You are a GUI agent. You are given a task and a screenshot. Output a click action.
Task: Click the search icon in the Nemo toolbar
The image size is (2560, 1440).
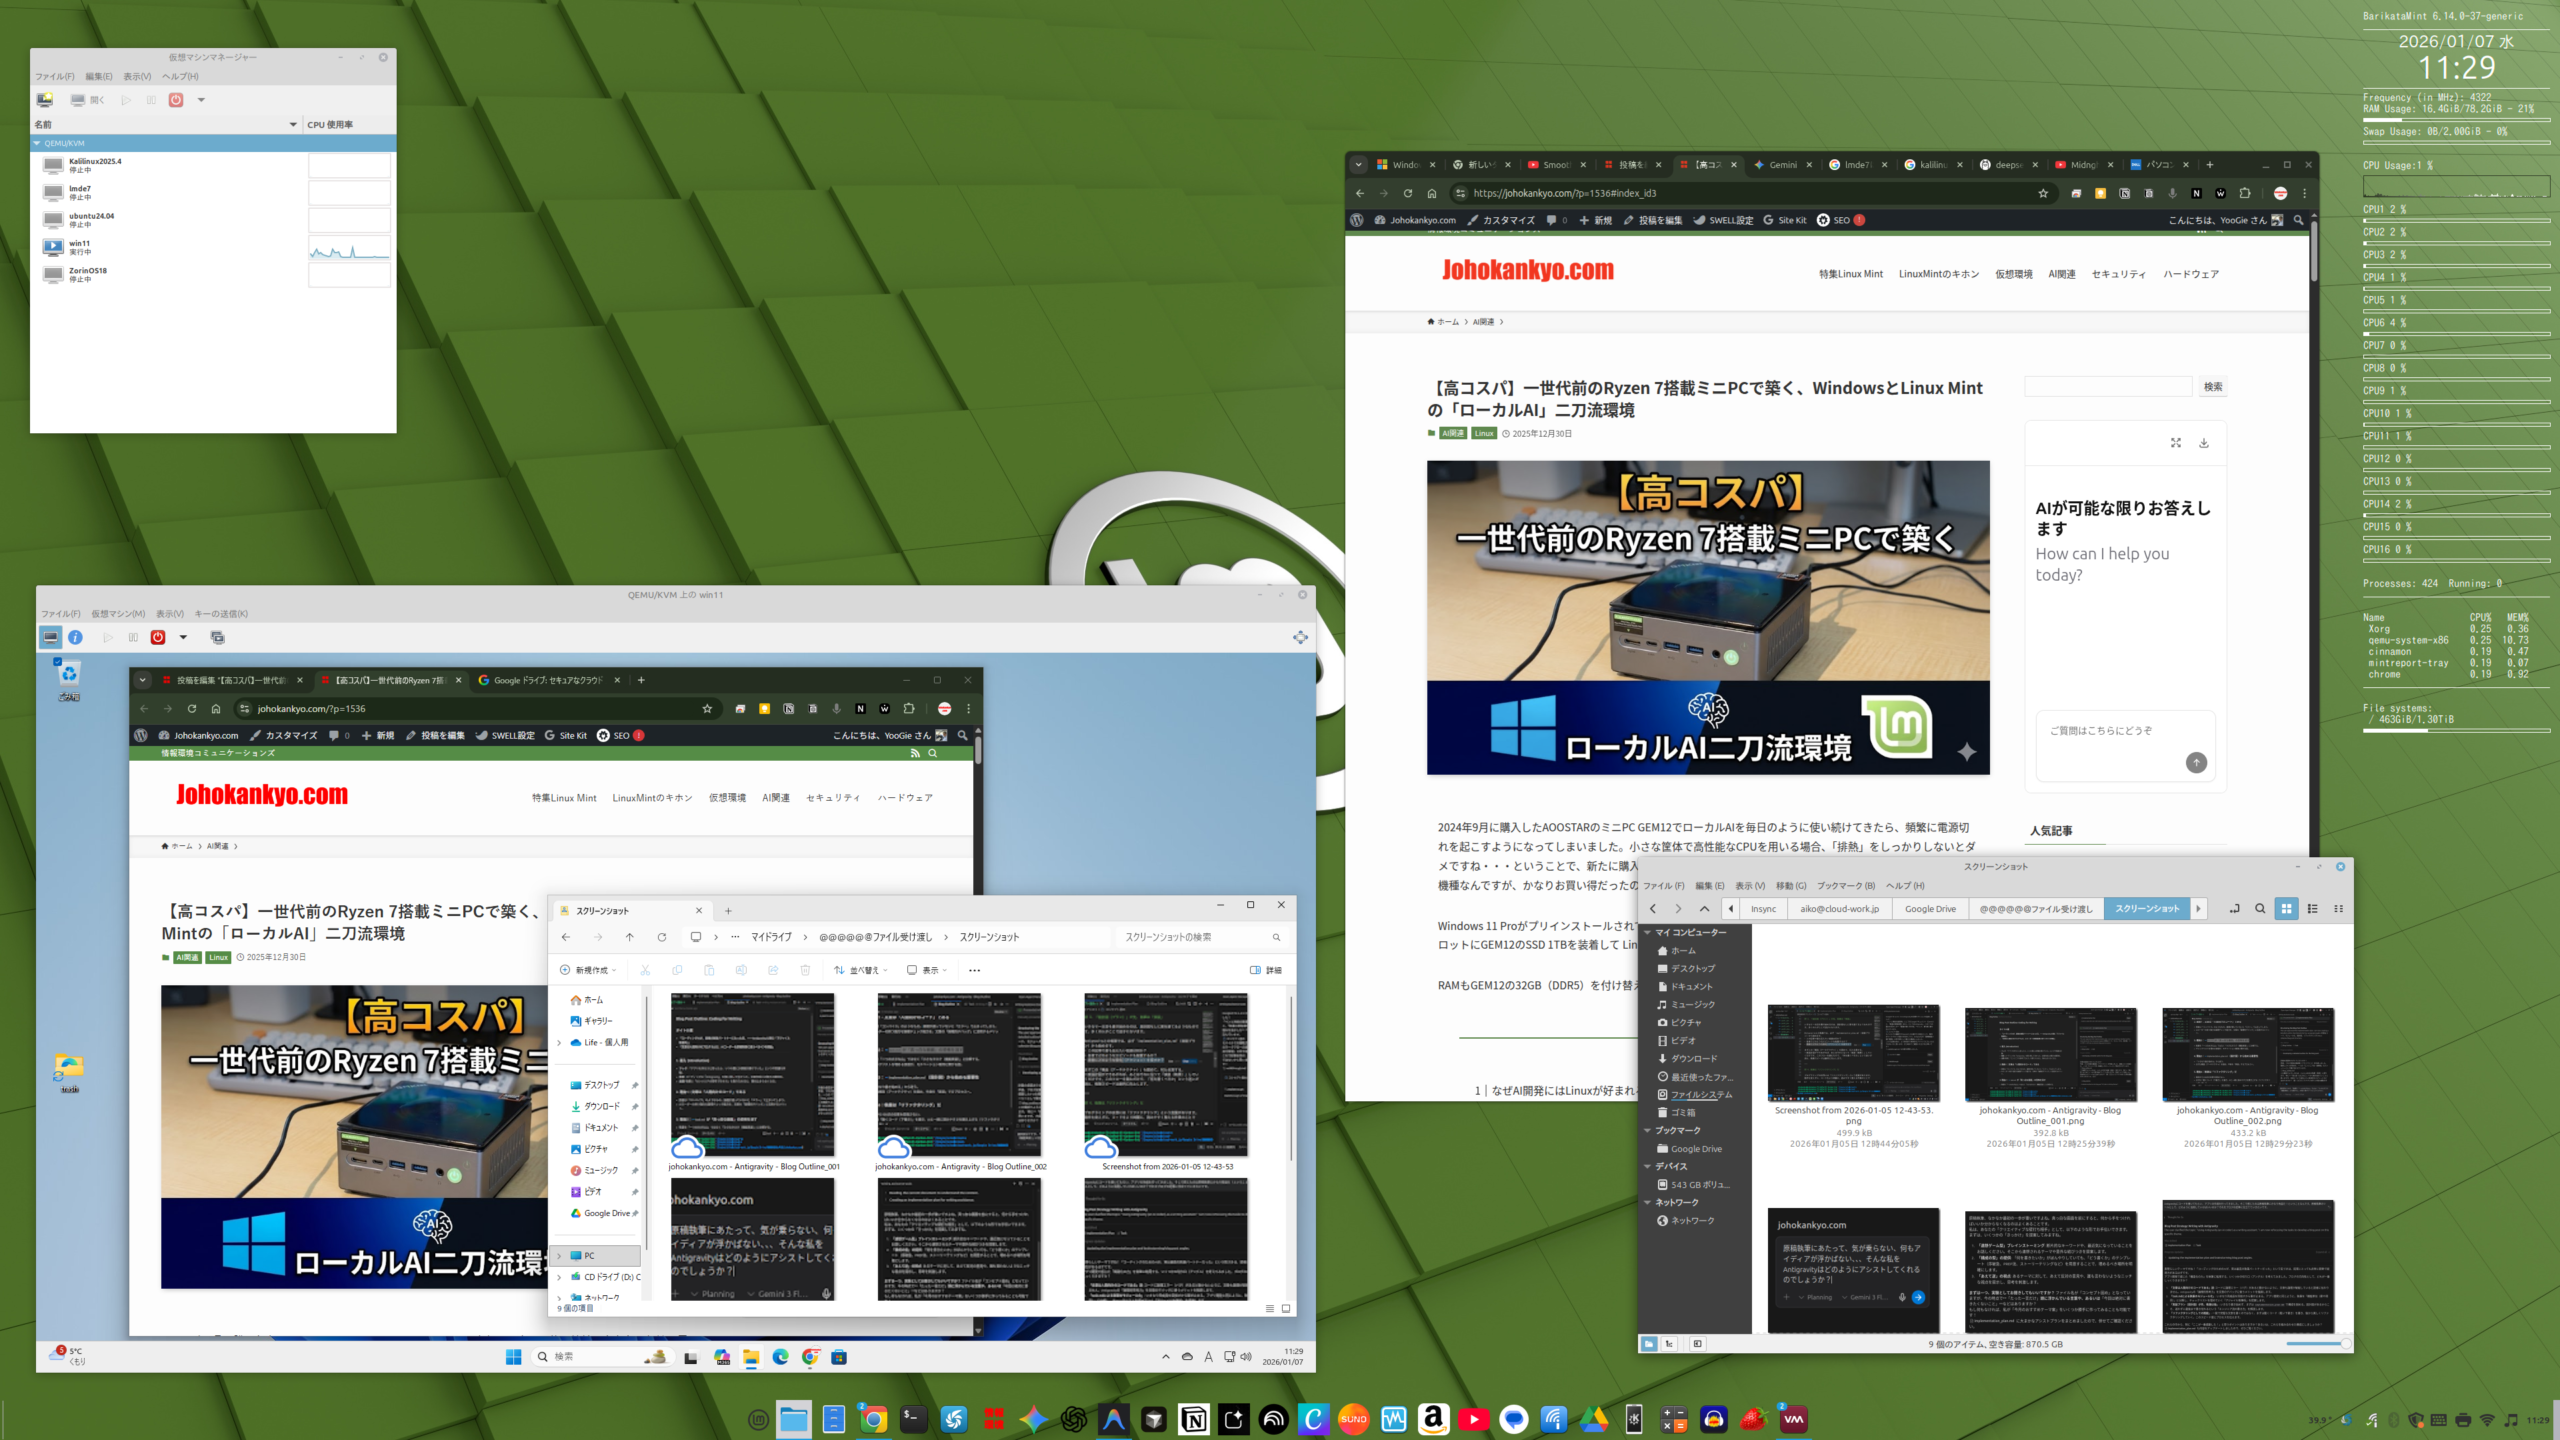pos(2260,909)
